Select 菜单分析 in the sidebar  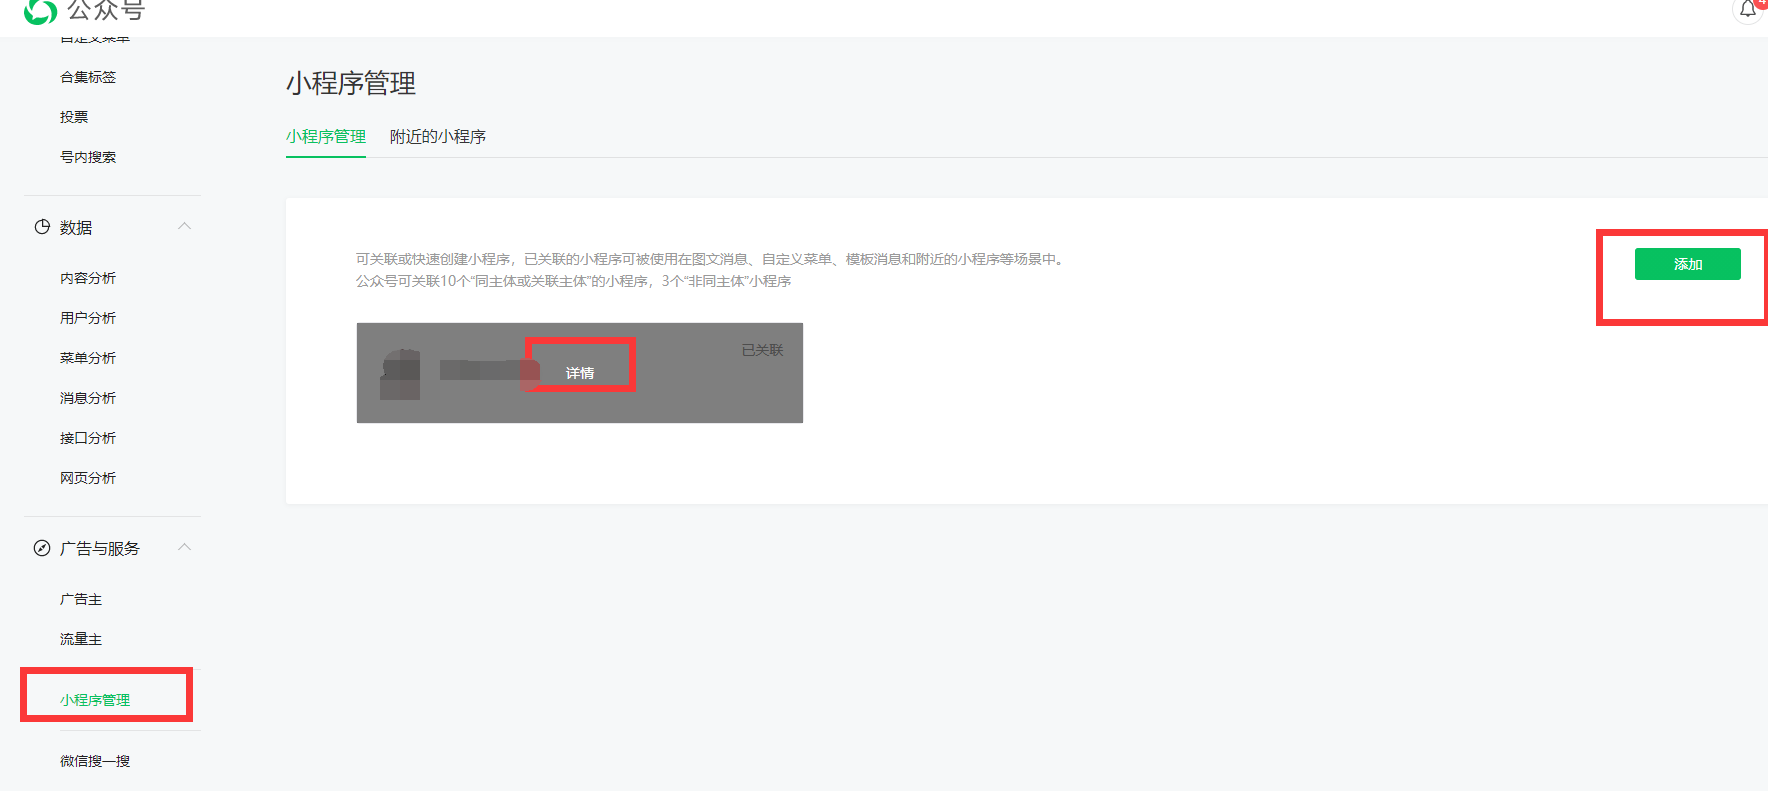tap(88, 358)
